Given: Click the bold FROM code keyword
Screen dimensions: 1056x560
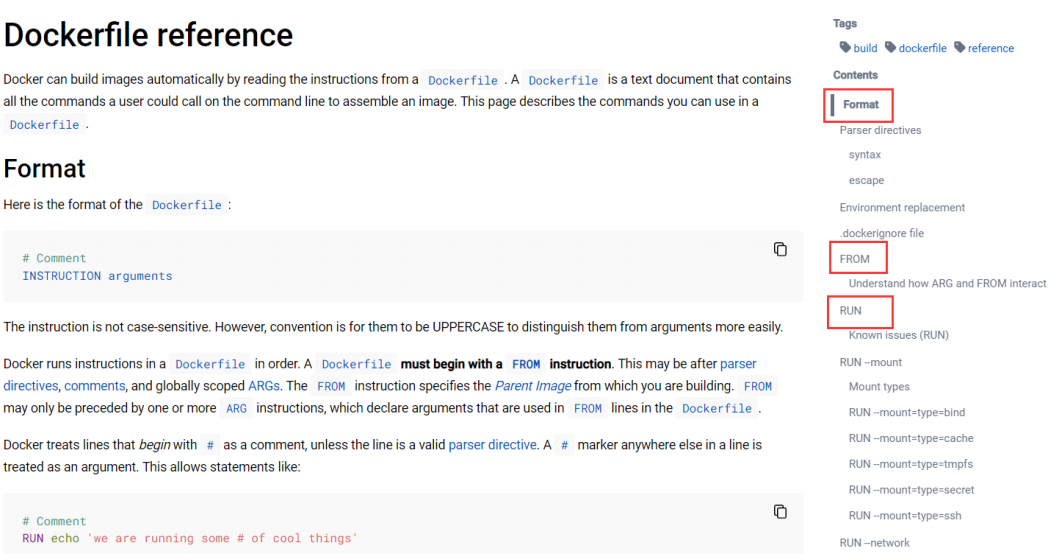Looking at the screenshot, I should point(526,364).
